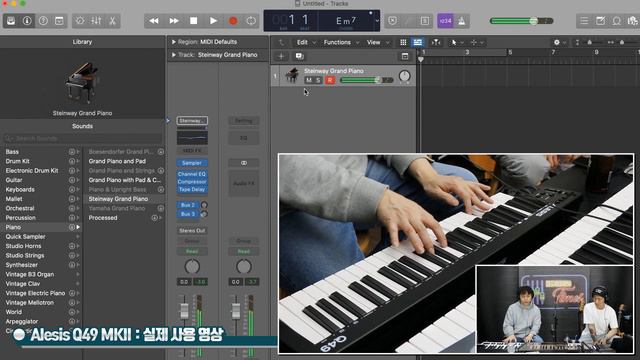Open Editors scissors button
Image resolution: width=640 pixels, height=360 pixels.
click(x=112, y=21)
